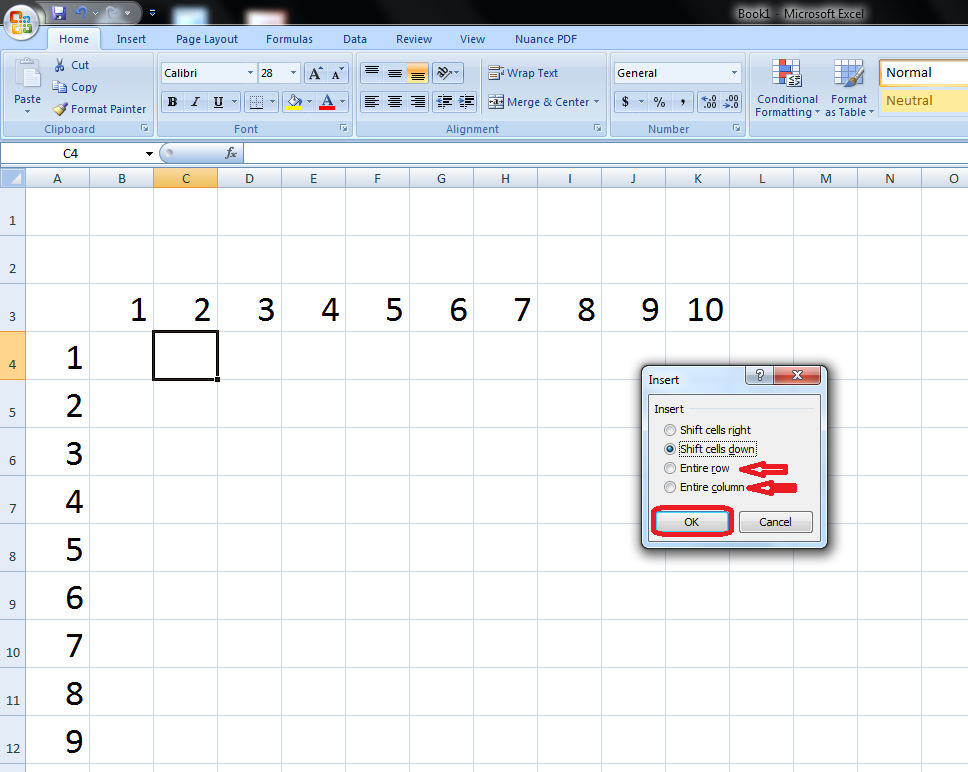Image resolution: width=968 pixels, height=772 pixels.
Task: Apply Bold formatting
Action: click(171, 102)
